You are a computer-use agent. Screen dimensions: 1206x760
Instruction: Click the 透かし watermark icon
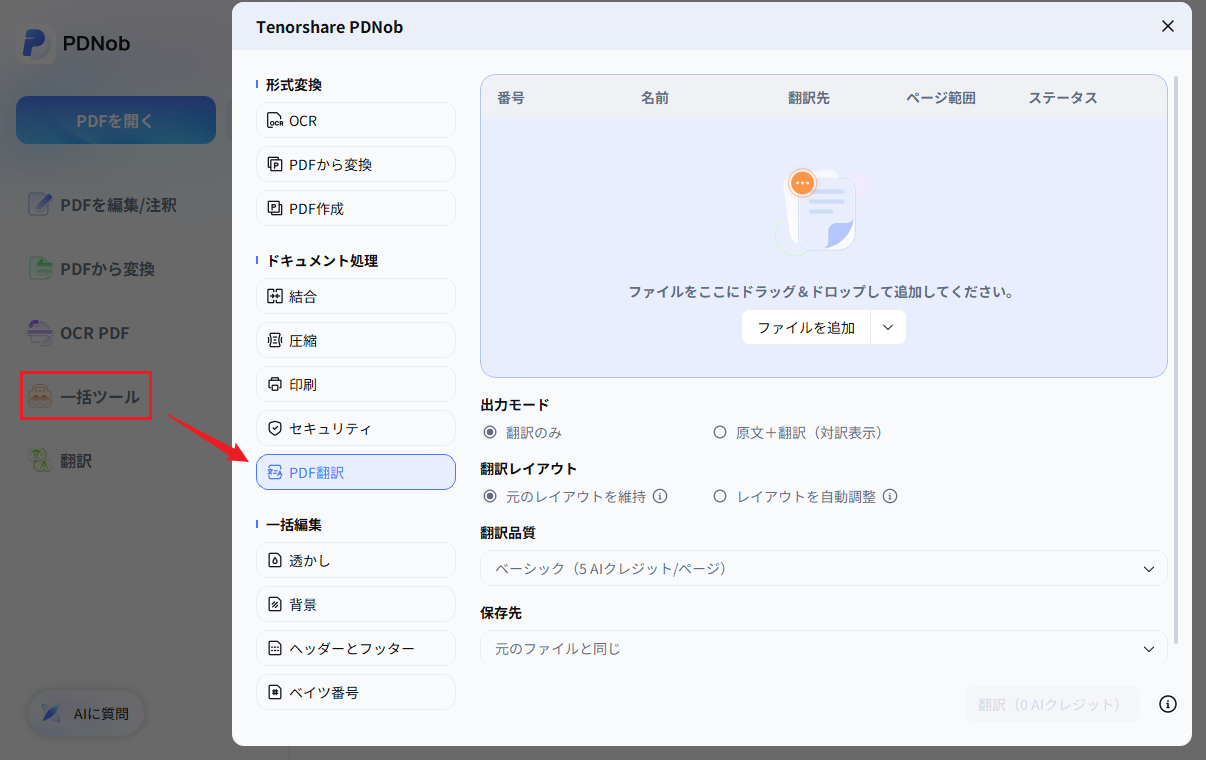(x=275, y=561)
